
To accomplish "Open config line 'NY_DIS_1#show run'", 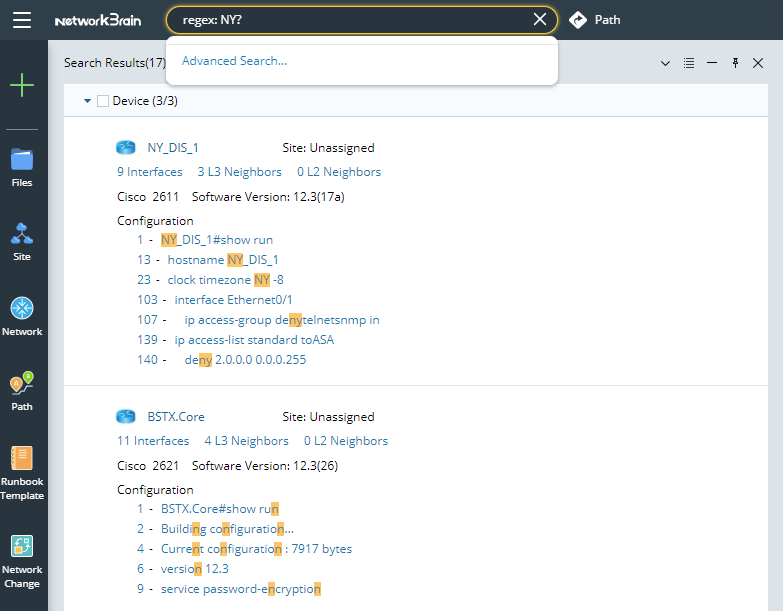I will point(217,240).
